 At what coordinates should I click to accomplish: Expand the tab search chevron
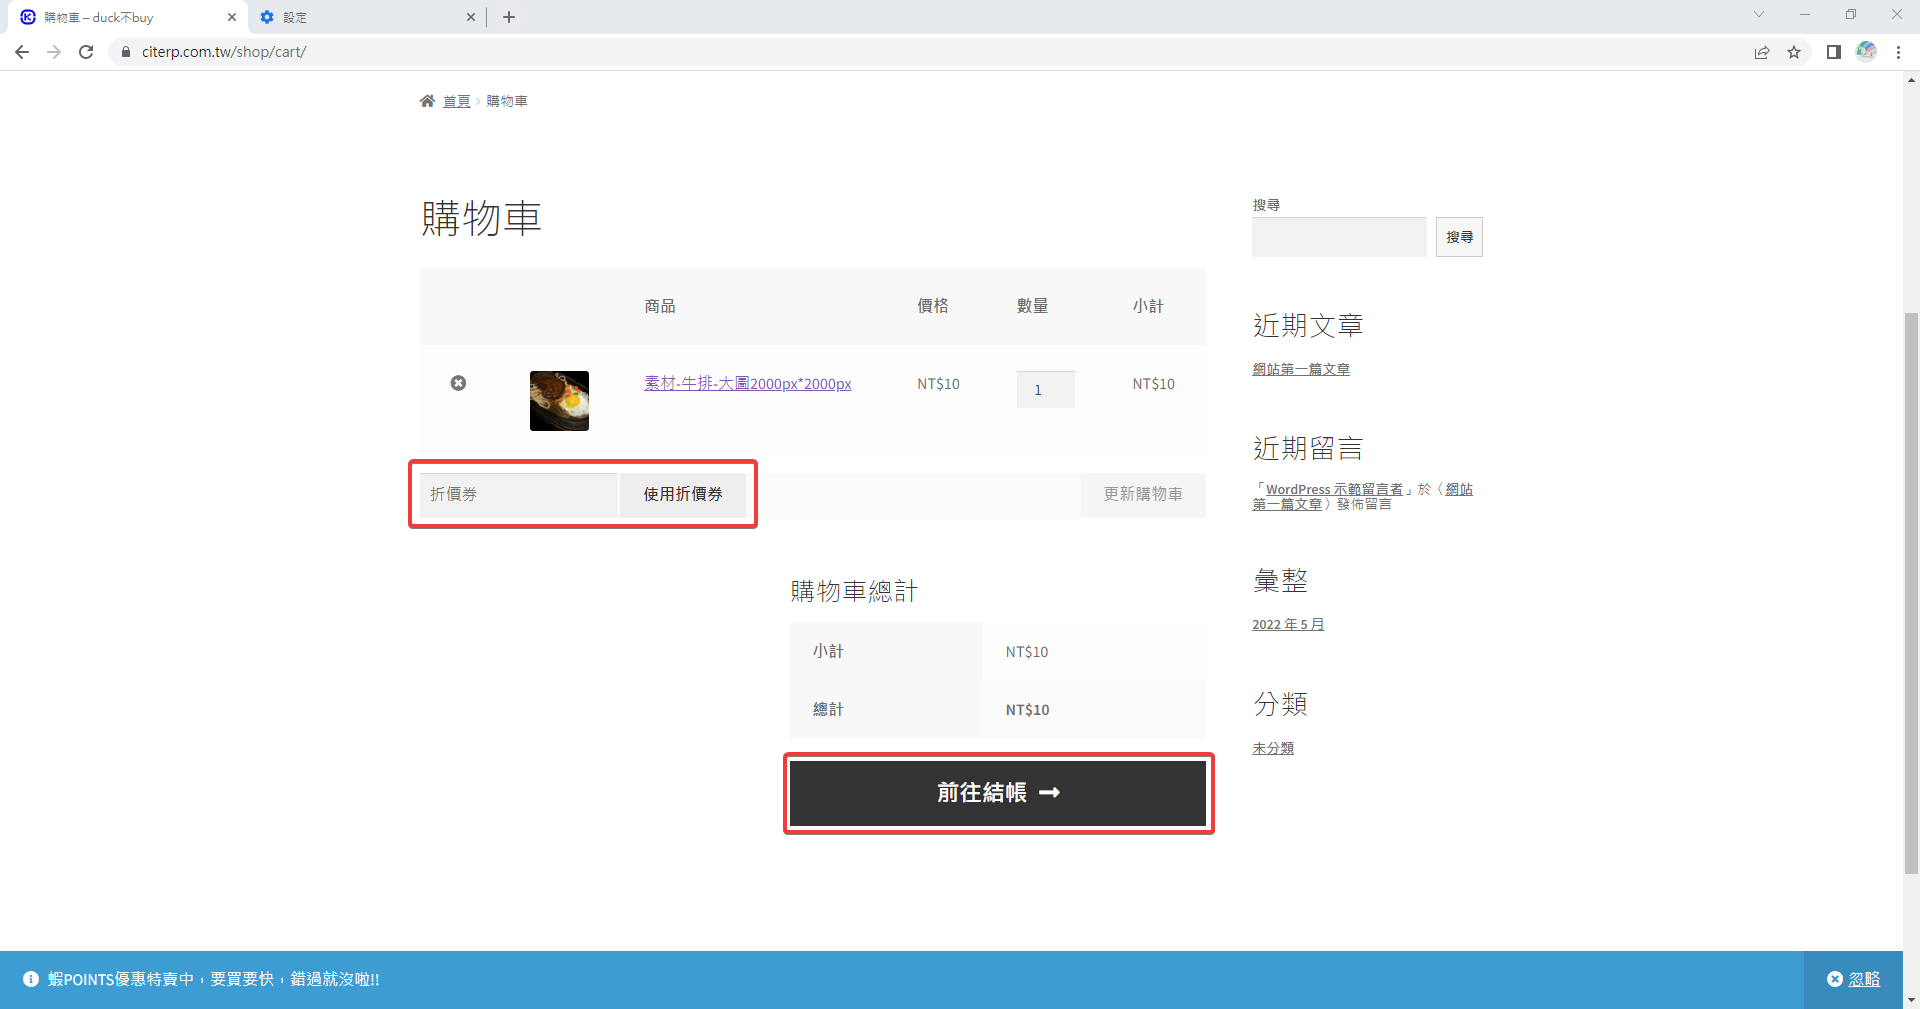click(x=1758, y=15)
